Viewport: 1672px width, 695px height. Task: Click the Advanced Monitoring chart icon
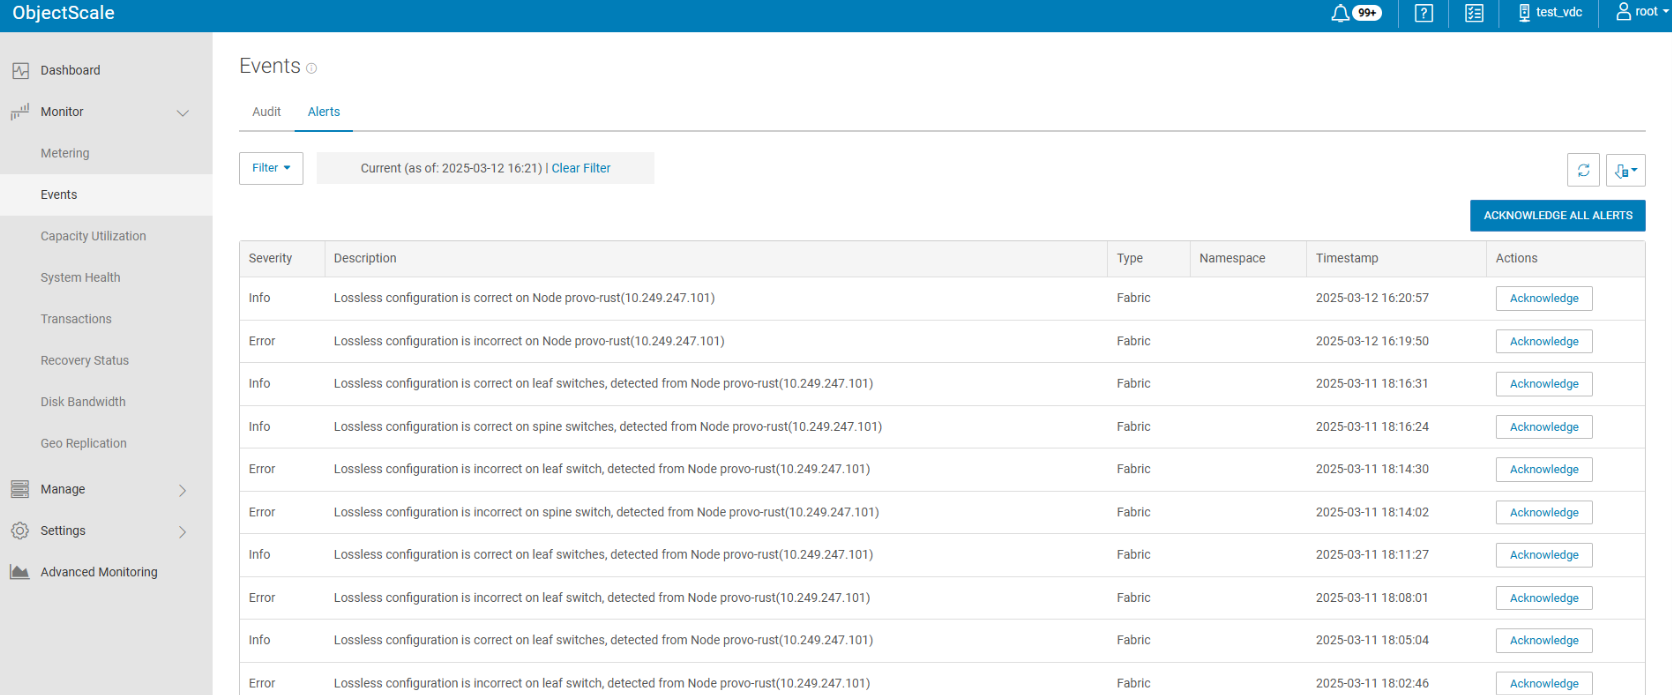coord(20,572)
